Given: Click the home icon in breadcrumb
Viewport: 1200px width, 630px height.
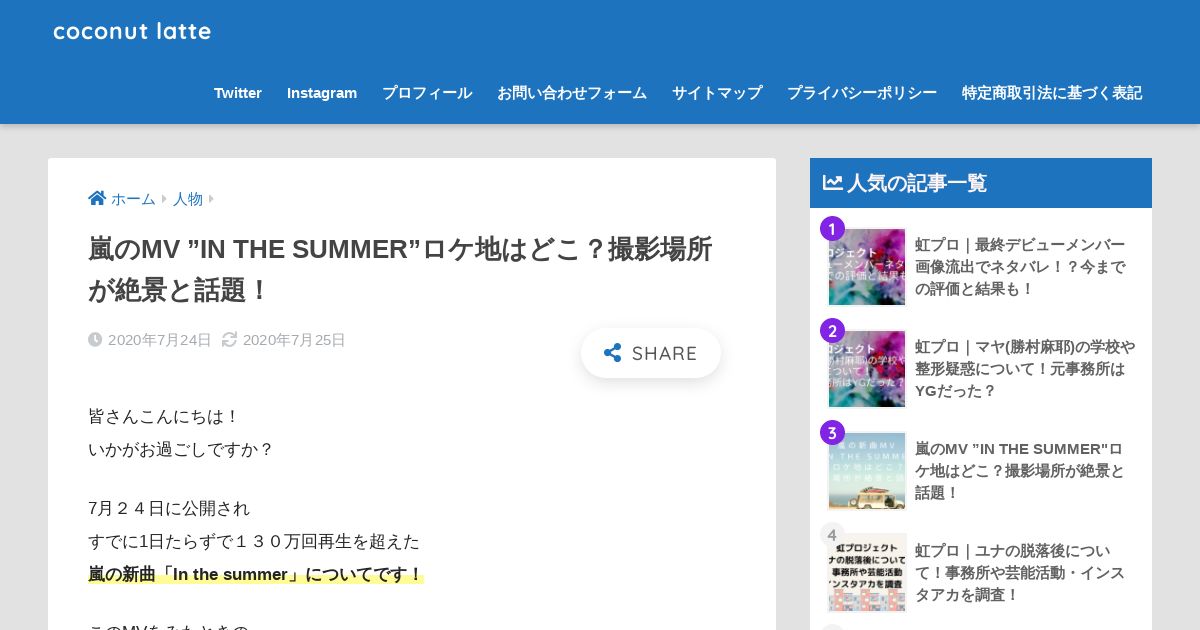Looking at the screenshot, I should click(x=97, y=198).
